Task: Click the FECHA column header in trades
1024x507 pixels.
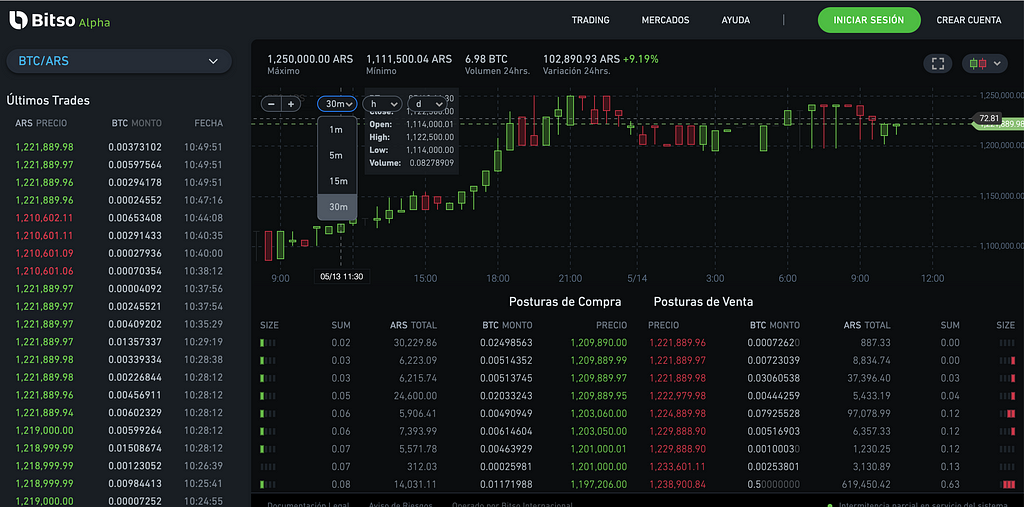Action: point(208,123)
